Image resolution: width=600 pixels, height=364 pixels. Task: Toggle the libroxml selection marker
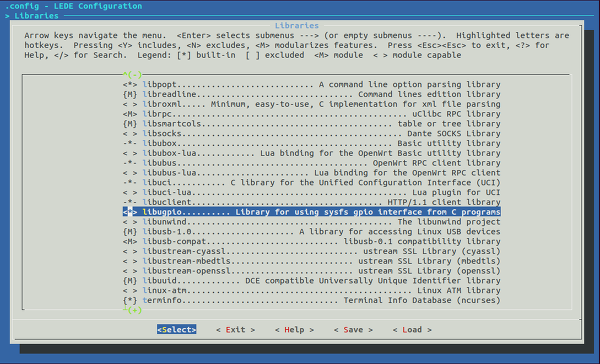130,104
